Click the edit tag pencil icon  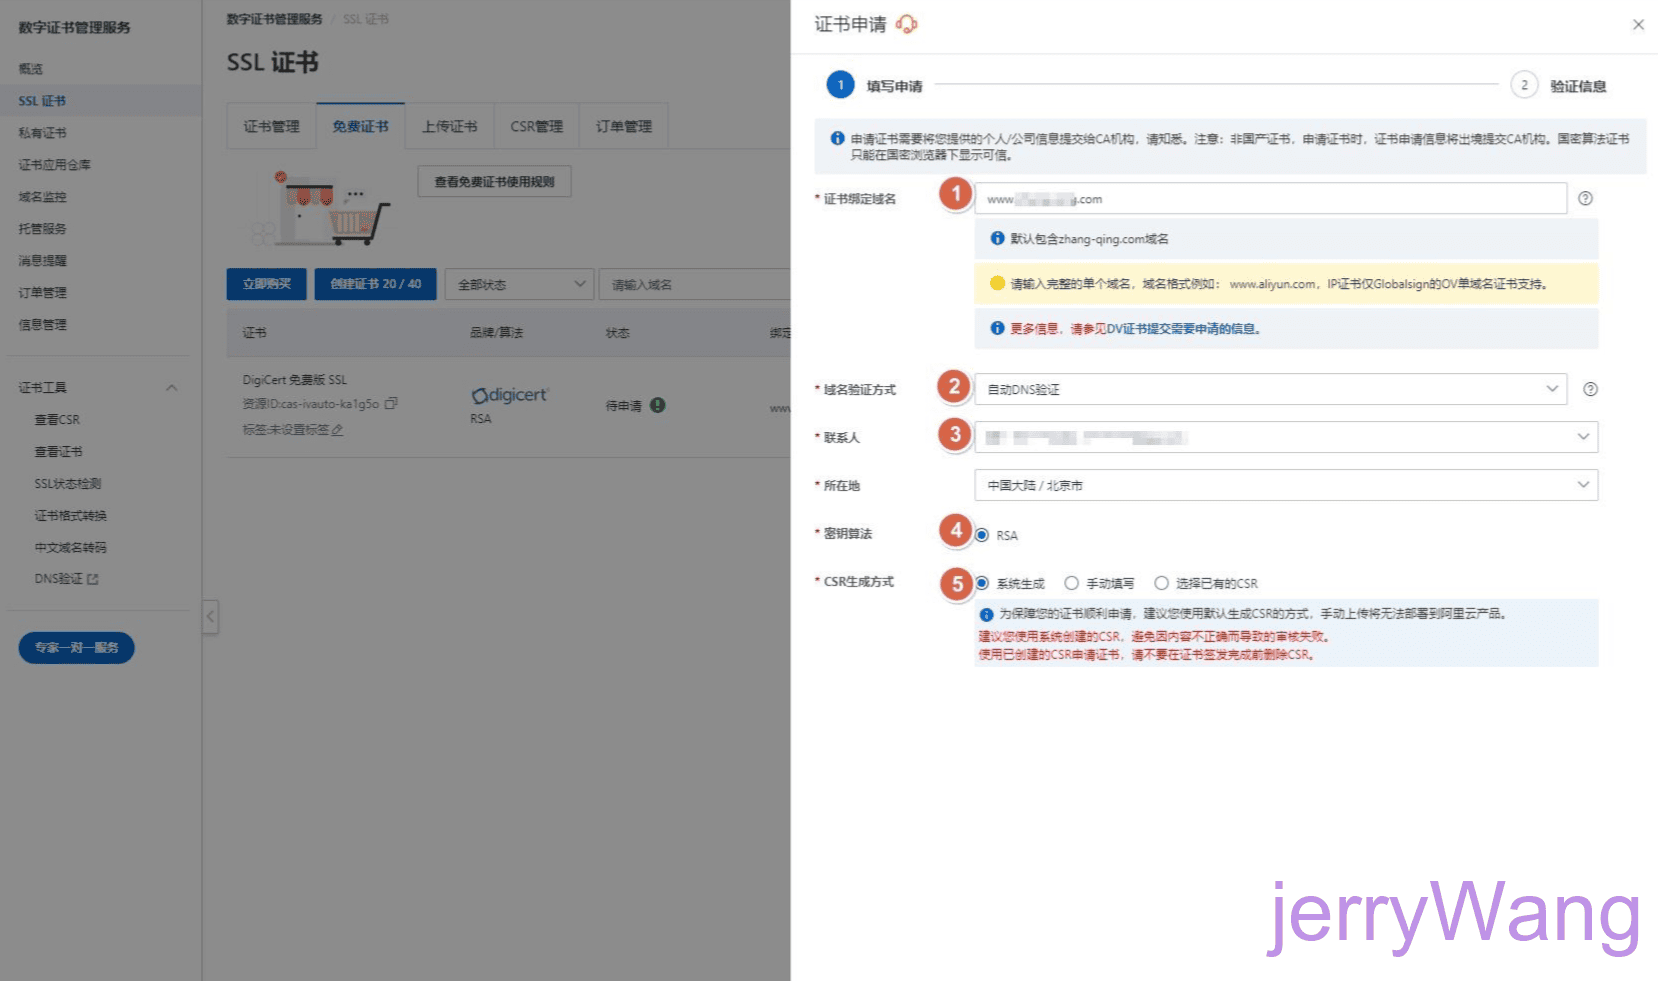pos(338,430)
